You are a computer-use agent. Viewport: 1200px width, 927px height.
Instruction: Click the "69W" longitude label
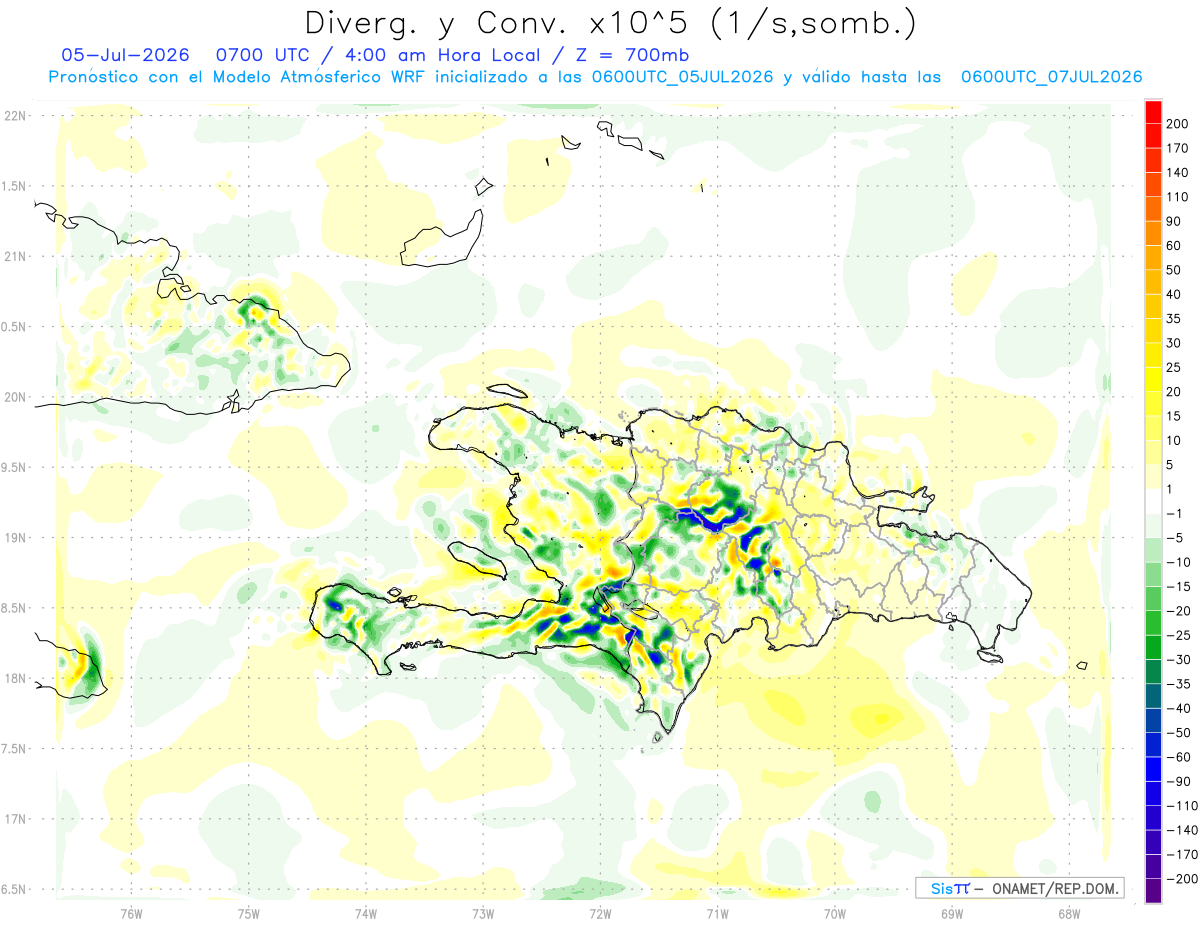952,912
